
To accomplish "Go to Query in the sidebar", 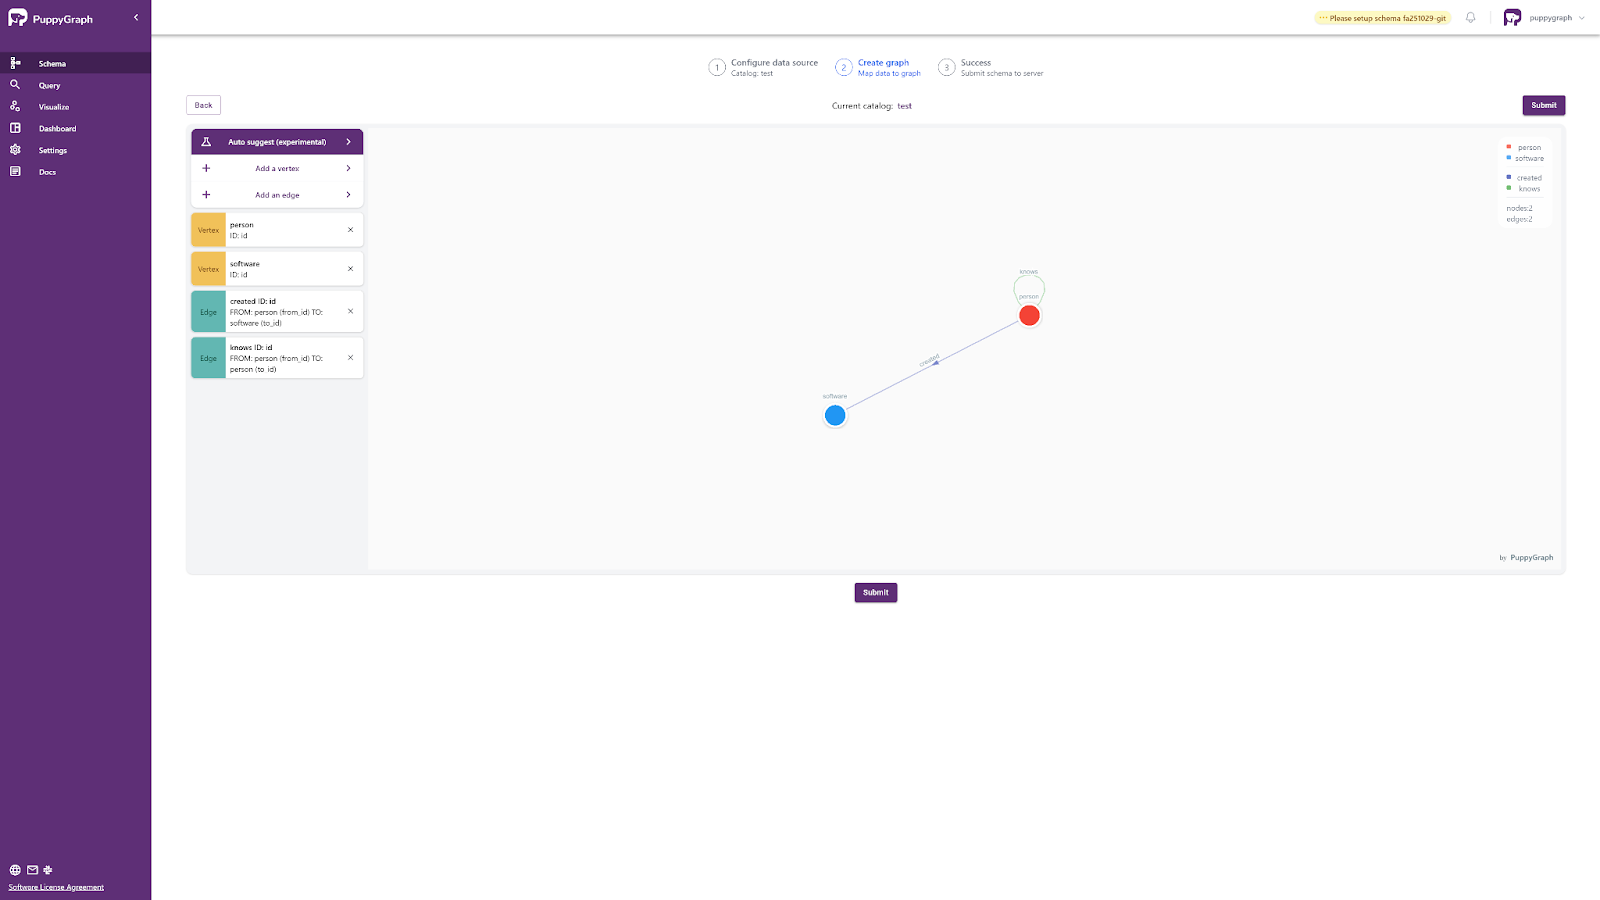I will pos(49,86).
